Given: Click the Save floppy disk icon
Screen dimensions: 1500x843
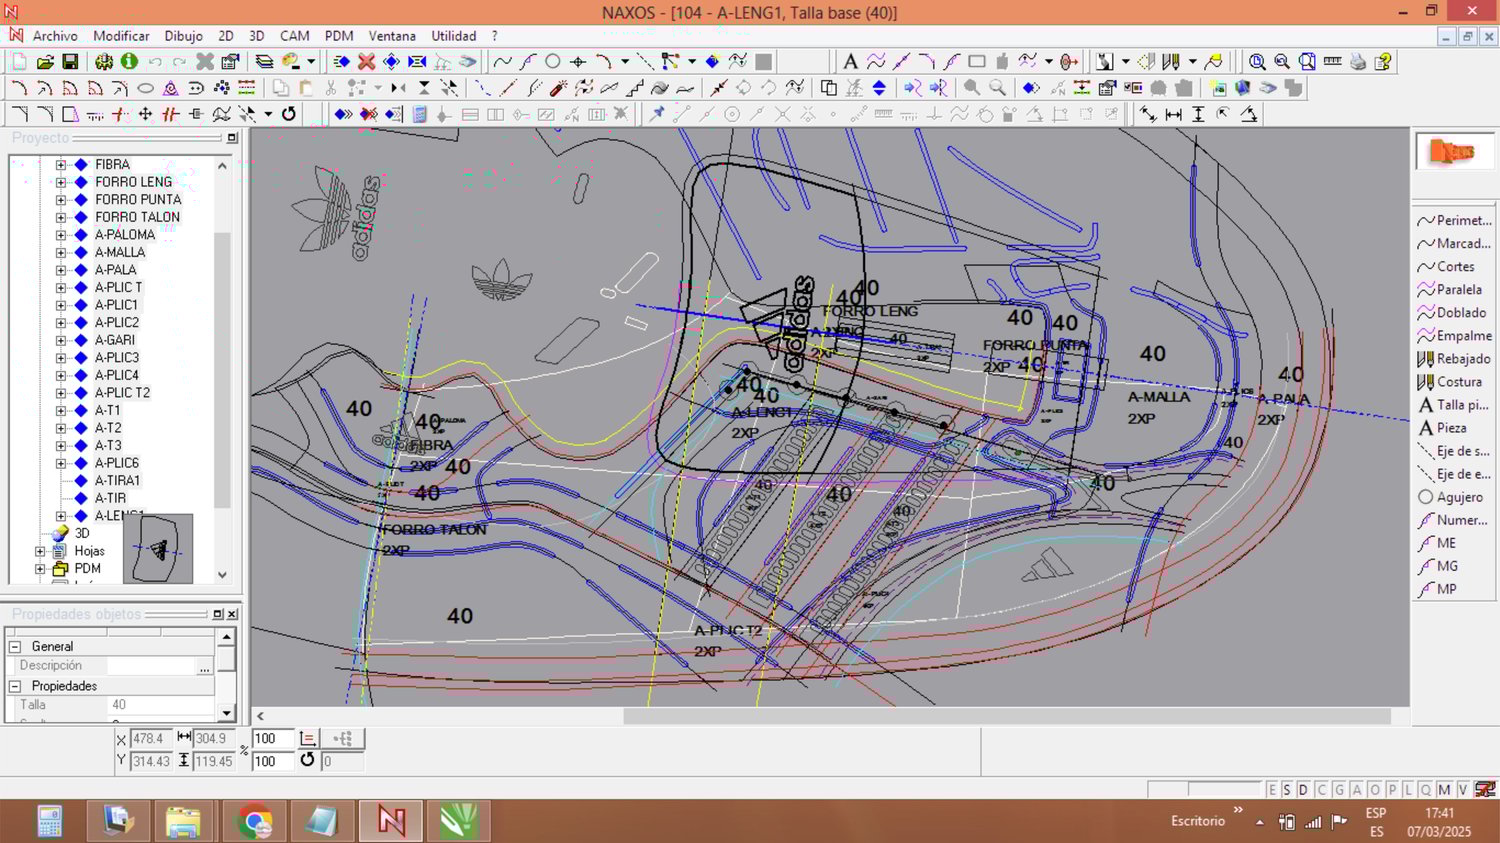Looking at the screenshot, I should coord(70,62).
